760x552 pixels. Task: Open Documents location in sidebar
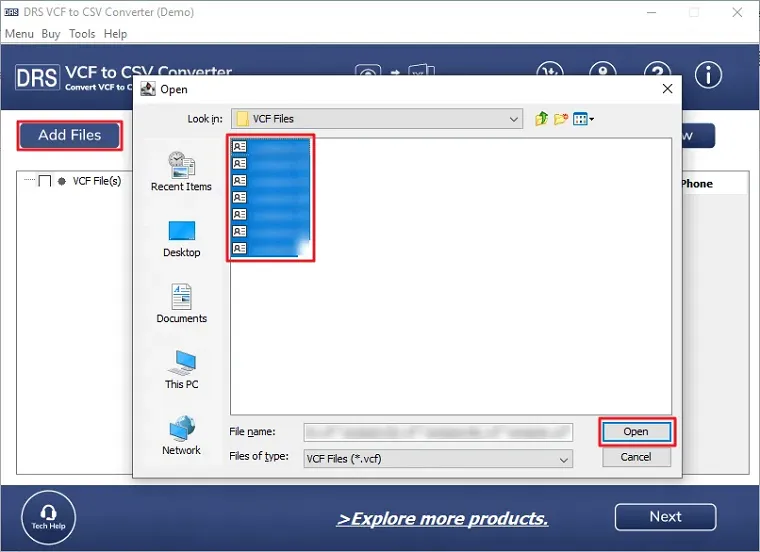click(x=181, y=303)
